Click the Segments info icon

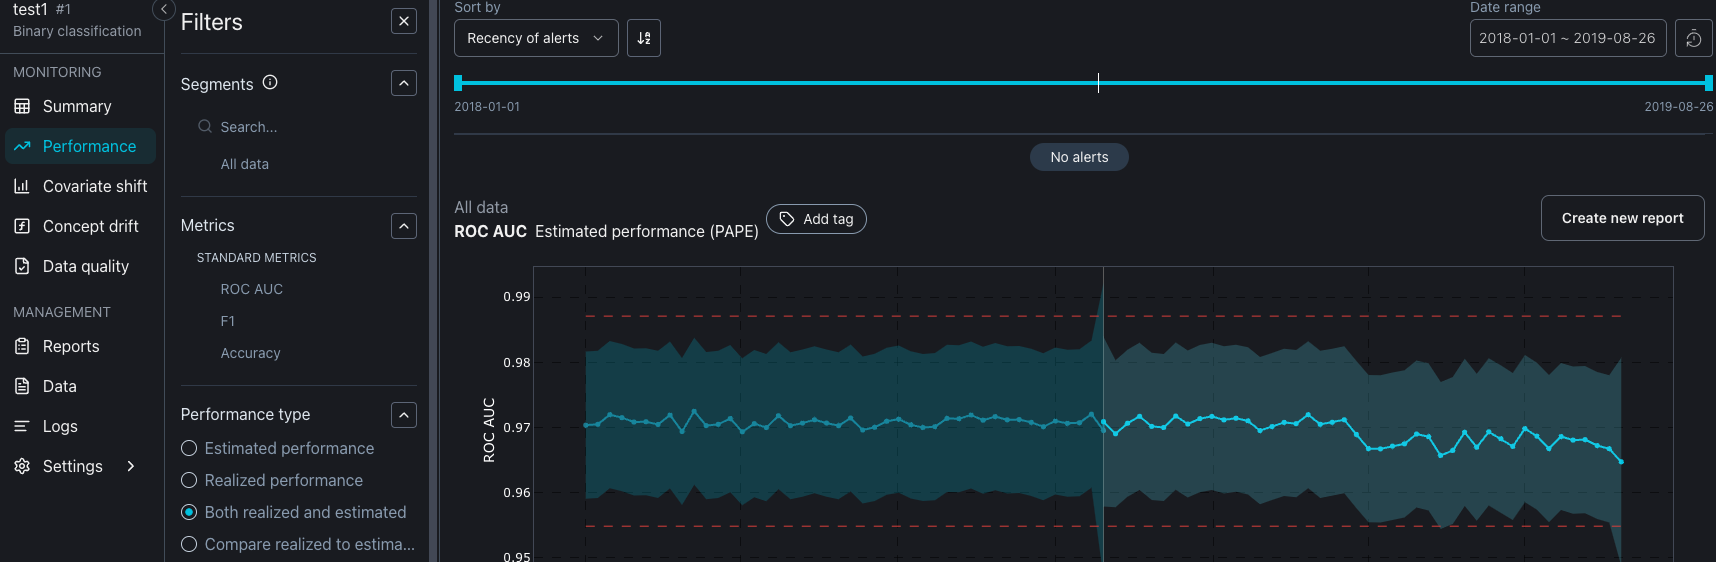[270, 83]
